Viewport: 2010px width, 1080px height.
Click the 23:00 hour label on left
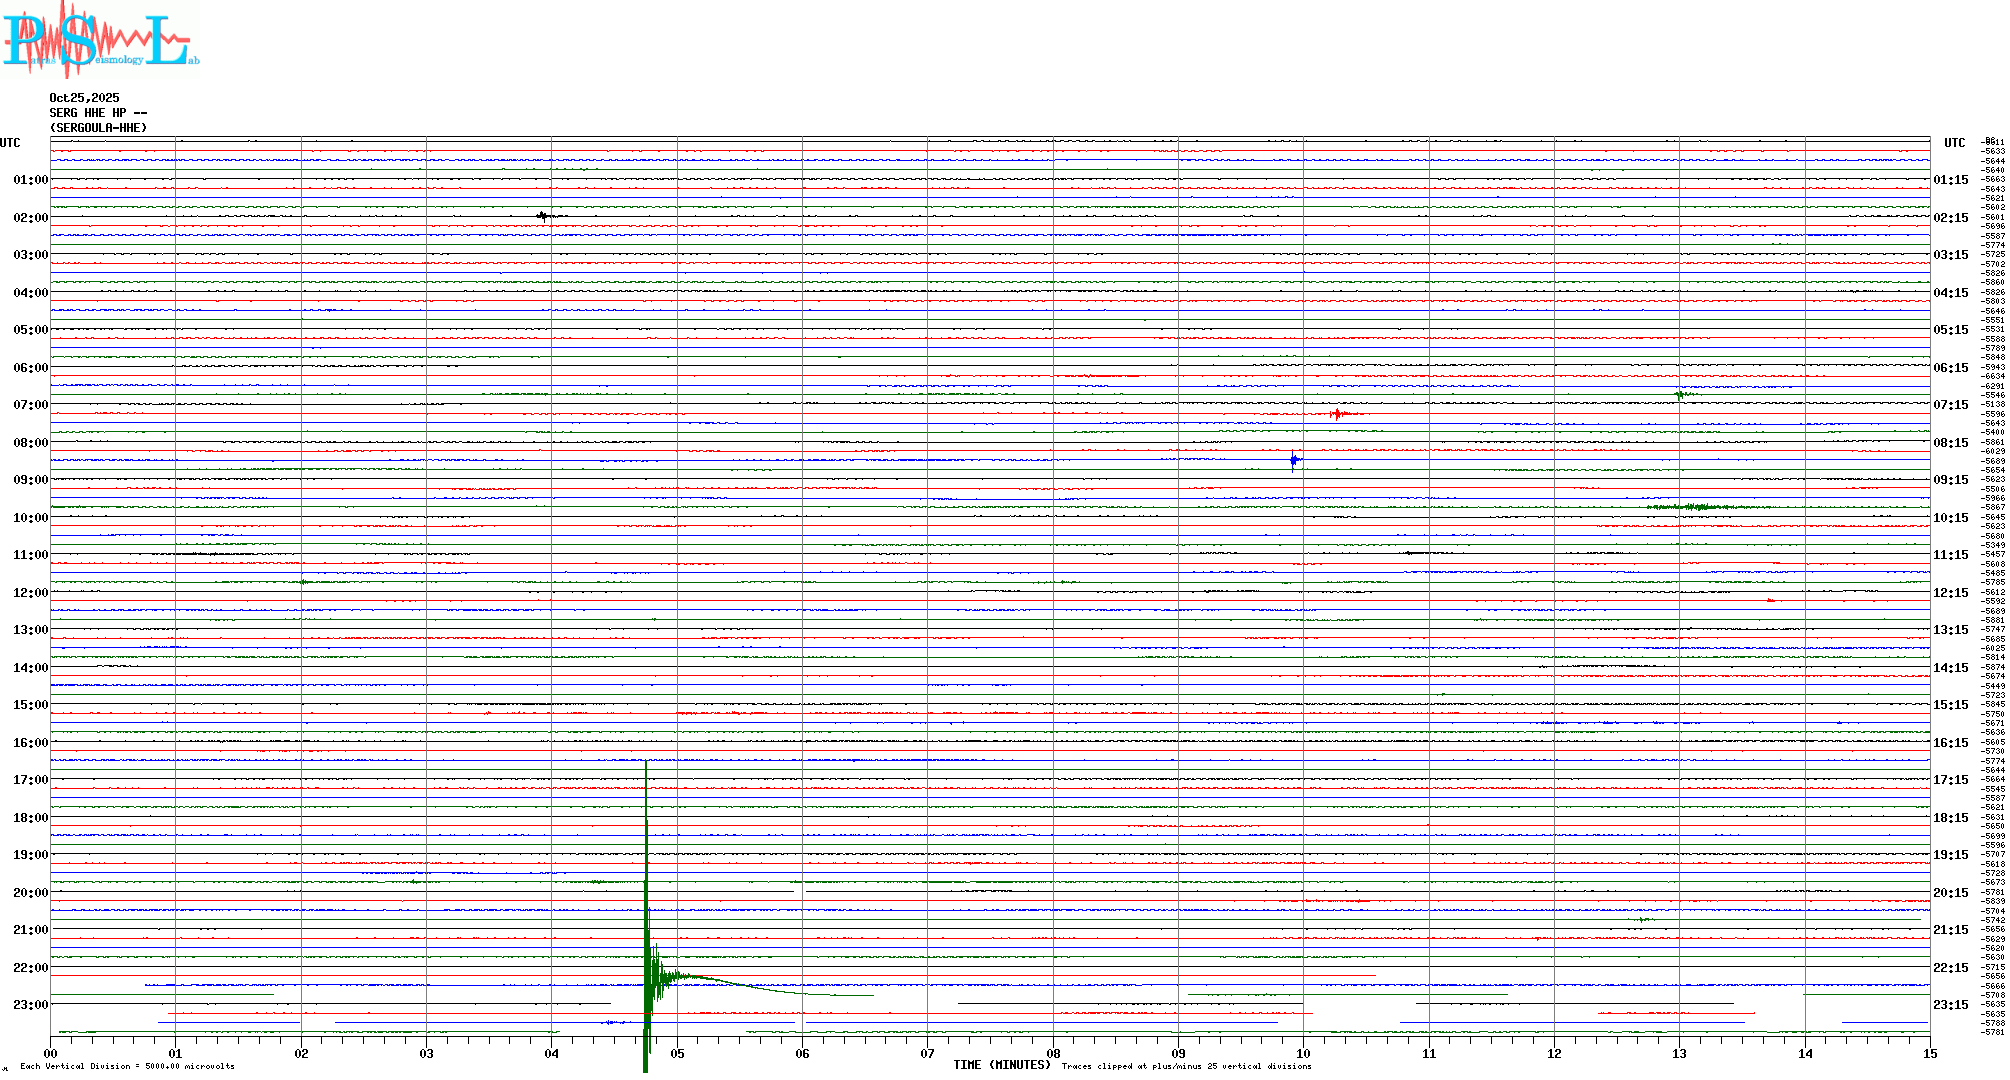(30, 1005)
